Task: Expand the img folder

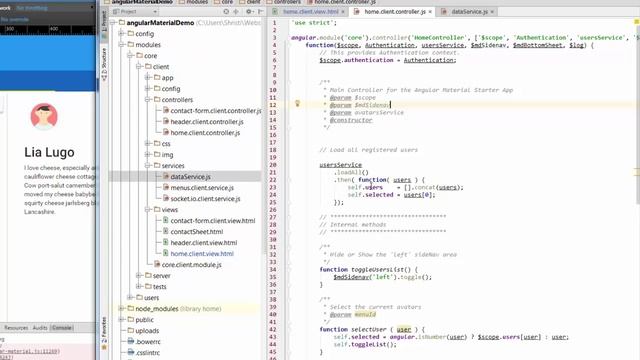Action: 148,155
